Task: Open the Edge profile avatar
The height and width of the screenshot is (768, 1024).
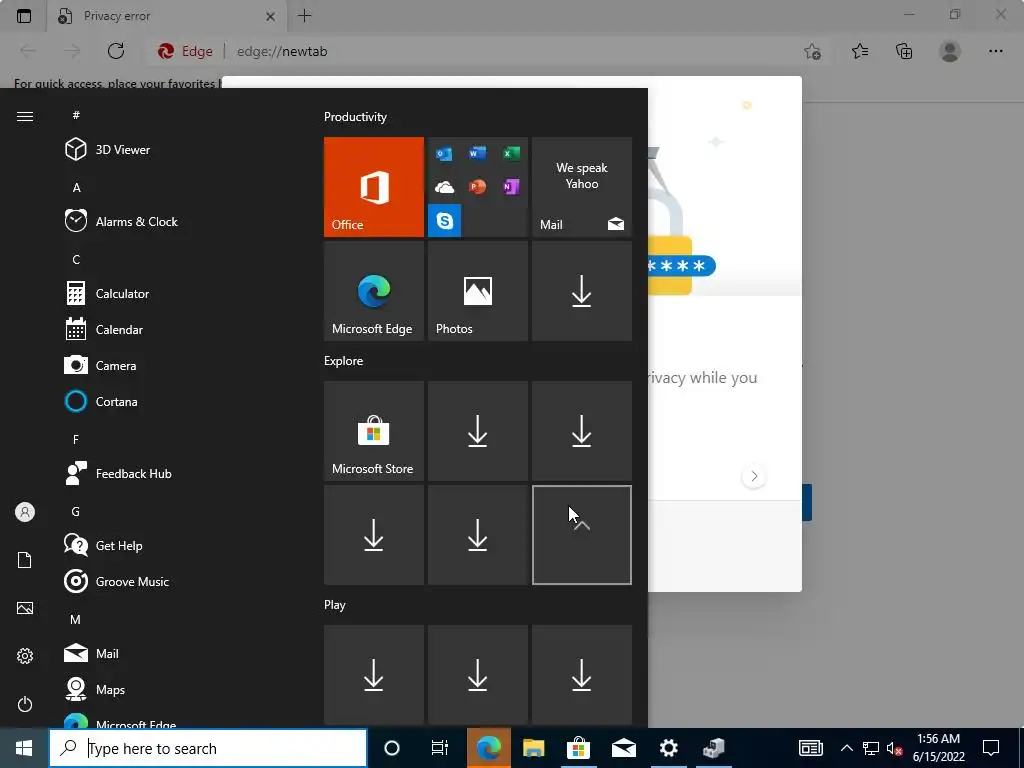Action: coord(950,51)
